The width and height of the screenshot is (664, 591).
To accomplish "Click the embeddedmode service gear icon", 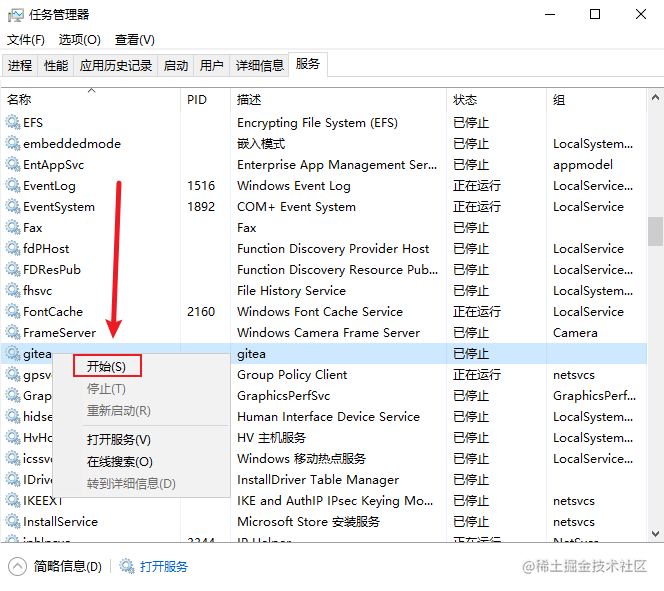I will click(13, 144).
